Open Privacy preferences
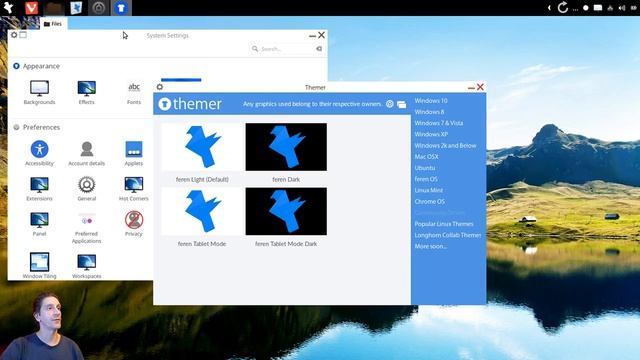 (x=134, y=224)
